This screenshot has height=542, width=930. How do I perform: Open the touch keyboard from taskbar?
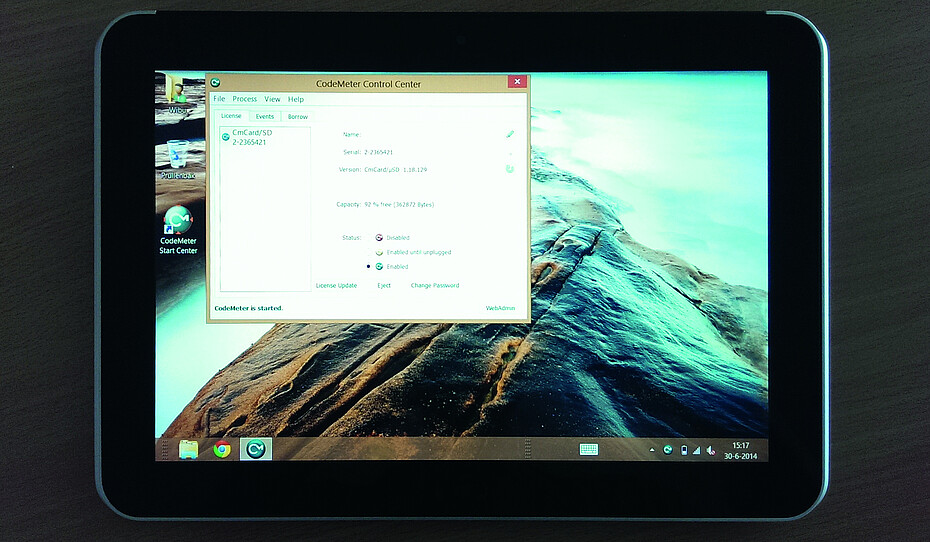pos(588,449)
